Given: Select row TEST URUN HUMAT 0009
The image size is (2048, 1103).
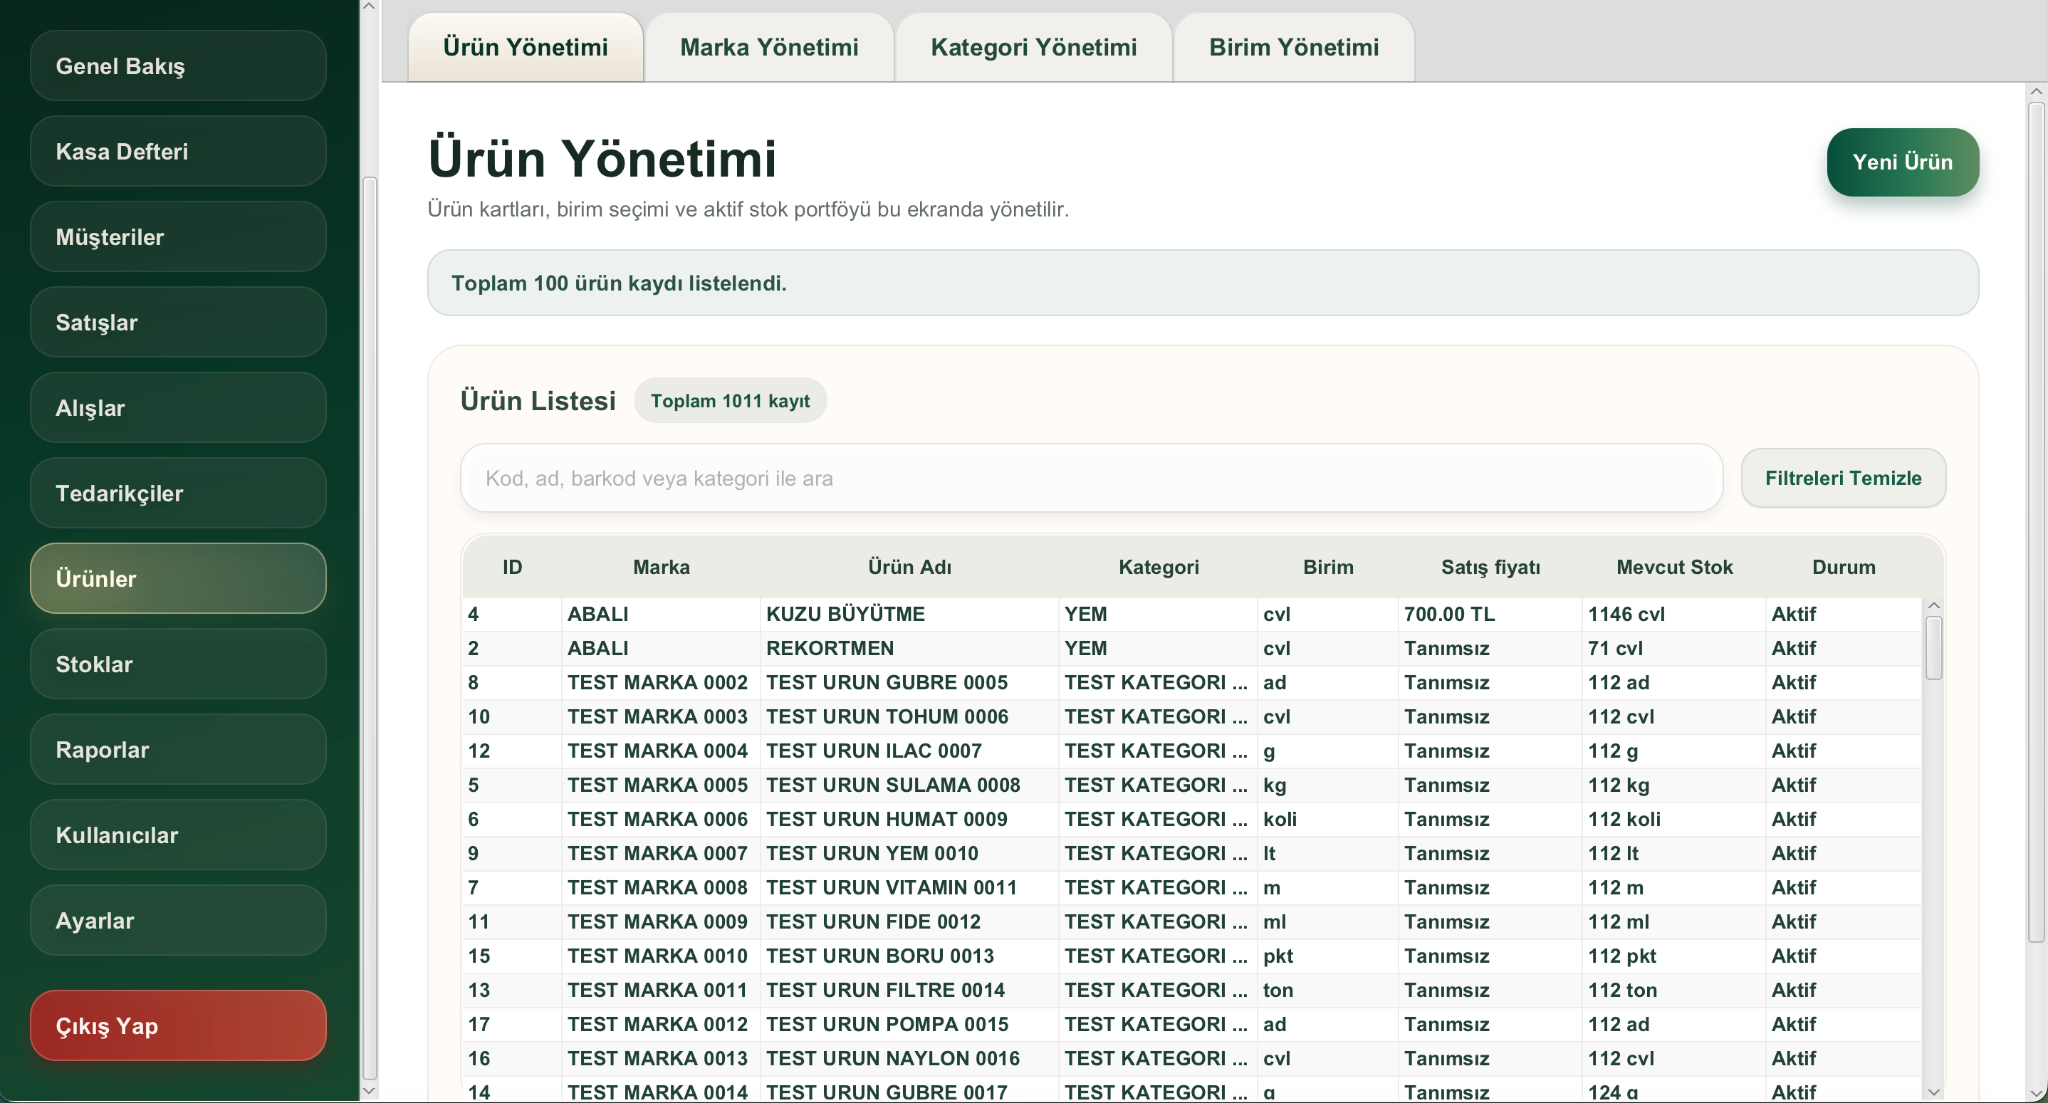Looking at the screenshot, I should [1192, 819].
